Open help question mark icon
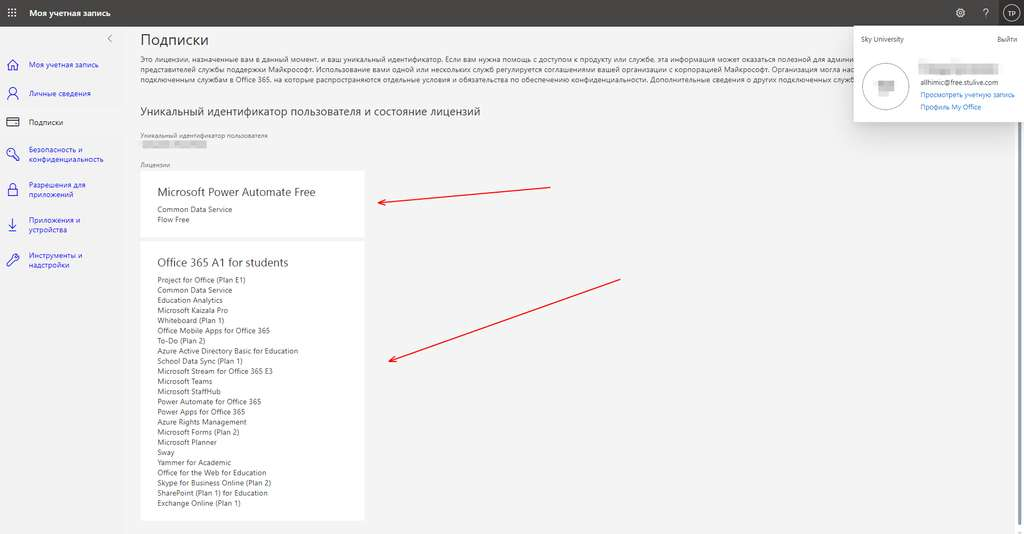Viewport: 1024px width, 534px height. (x=985, y=12)
